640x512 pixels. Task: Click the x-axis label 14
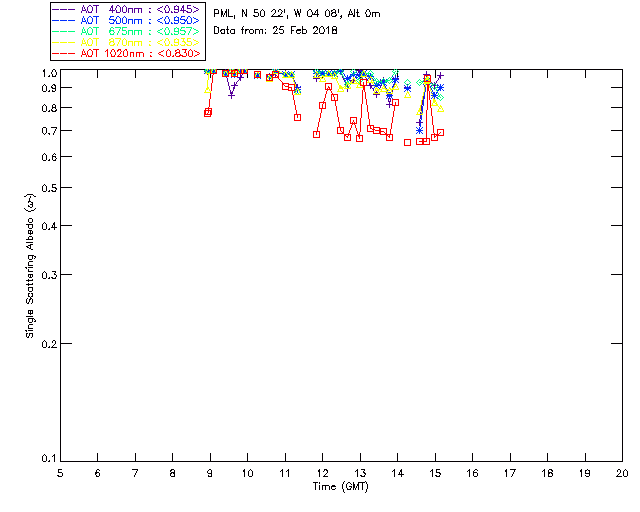[398, 474]
